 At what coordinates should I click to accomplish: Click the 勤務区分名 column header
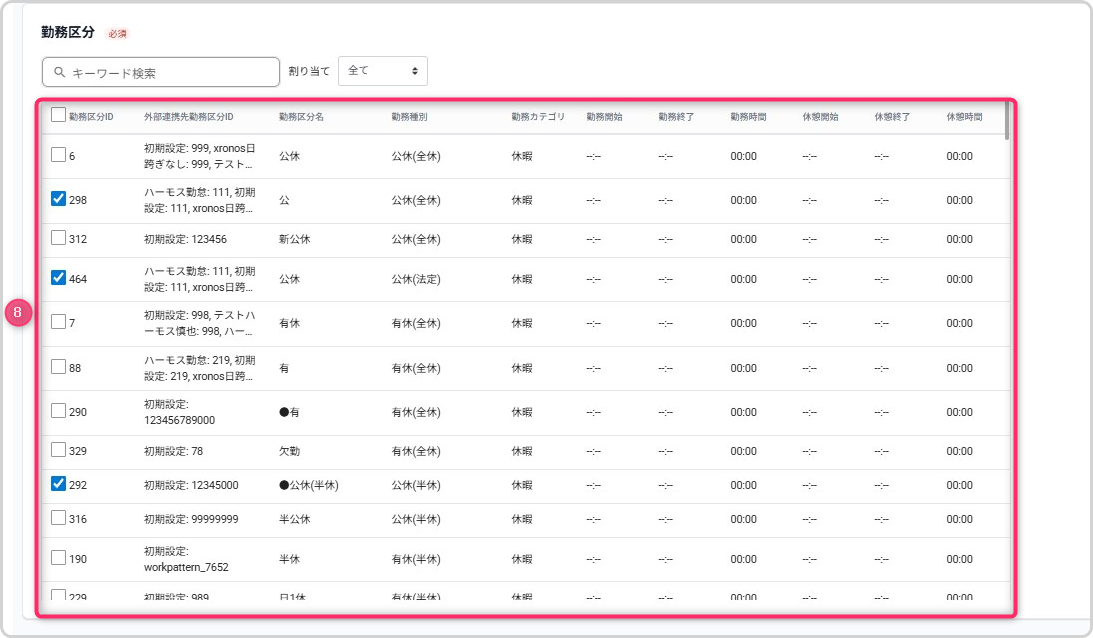[x=301, y=117]
